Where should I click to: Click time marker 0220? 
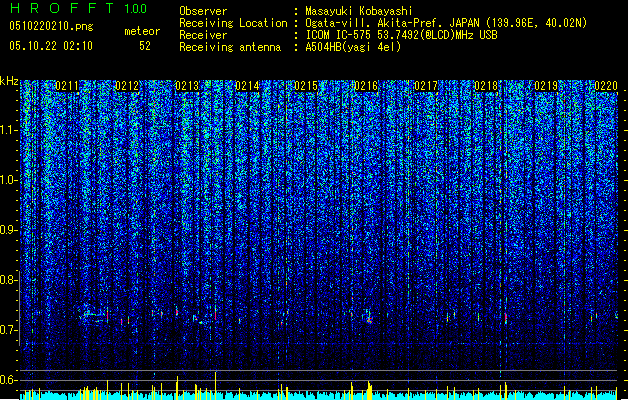[606, 86]
